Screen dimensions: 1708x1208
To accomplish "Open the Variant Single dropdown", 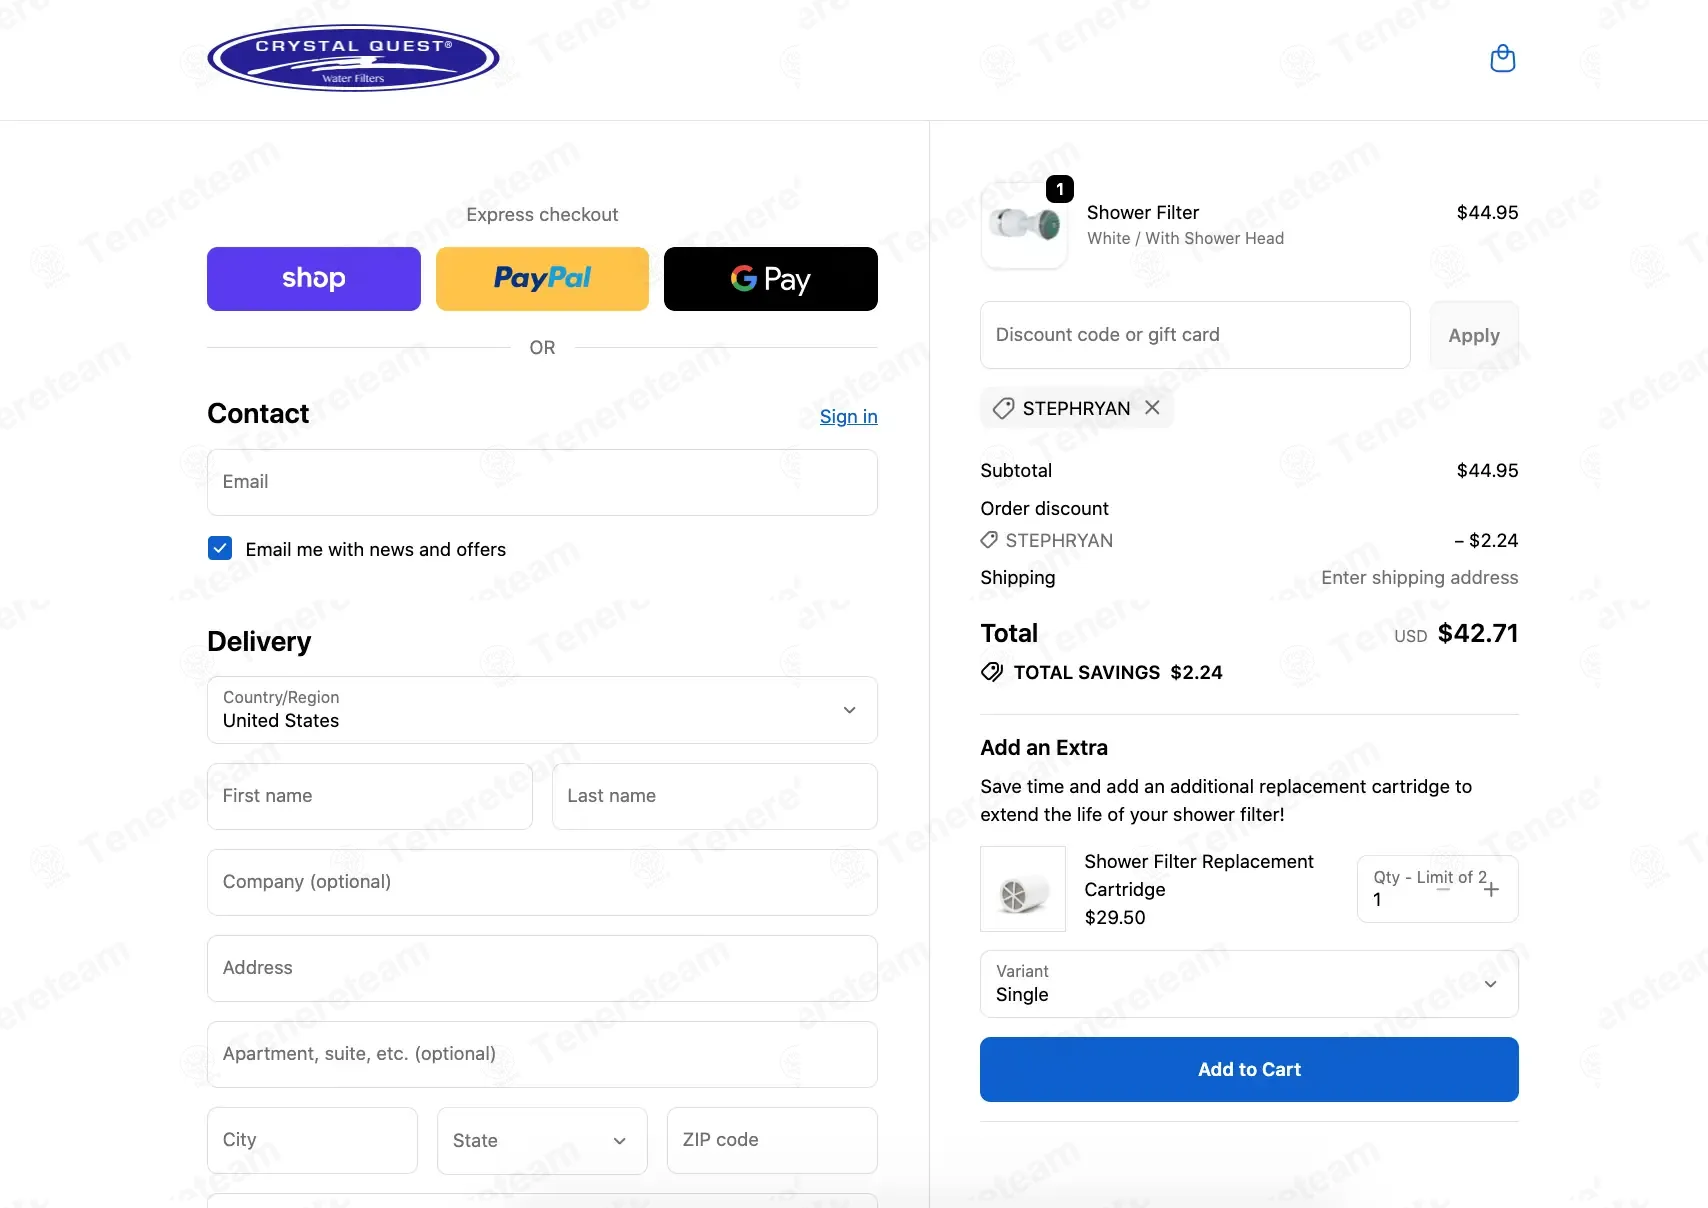I will tap(1249, 984).
